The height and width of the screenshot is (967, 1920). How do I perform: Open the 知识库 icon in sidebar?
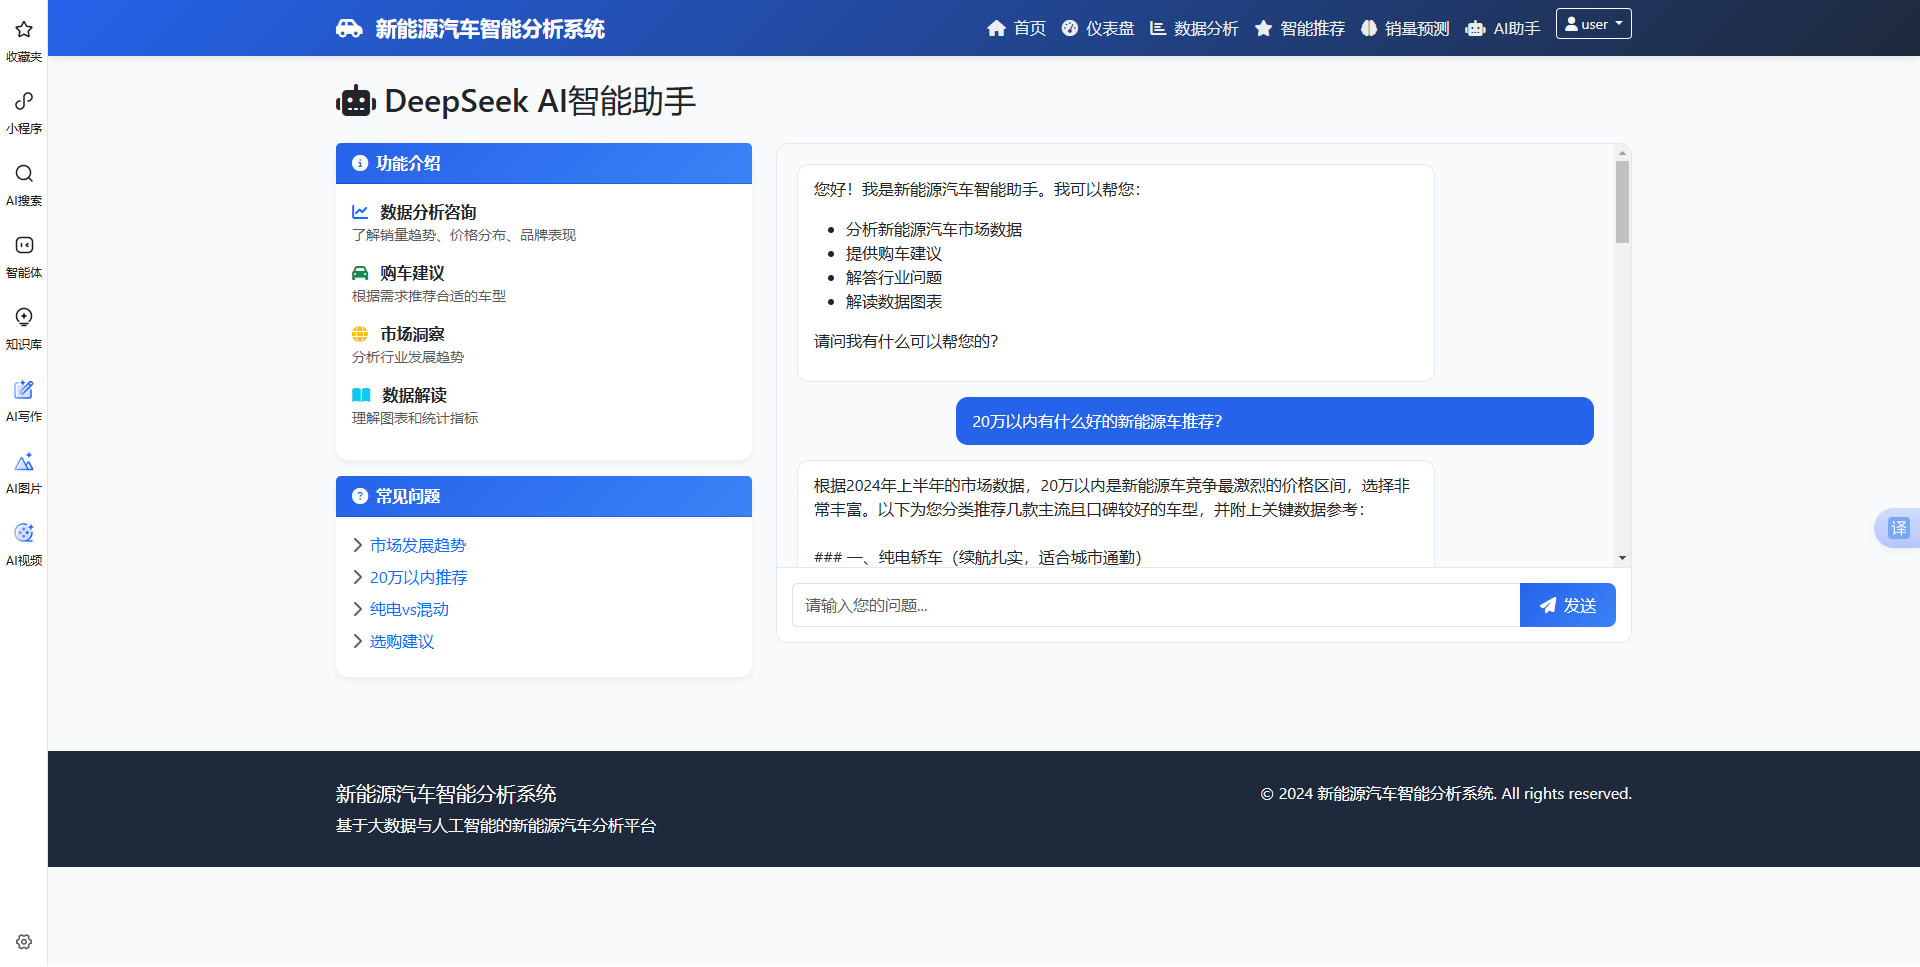[24, 317]
